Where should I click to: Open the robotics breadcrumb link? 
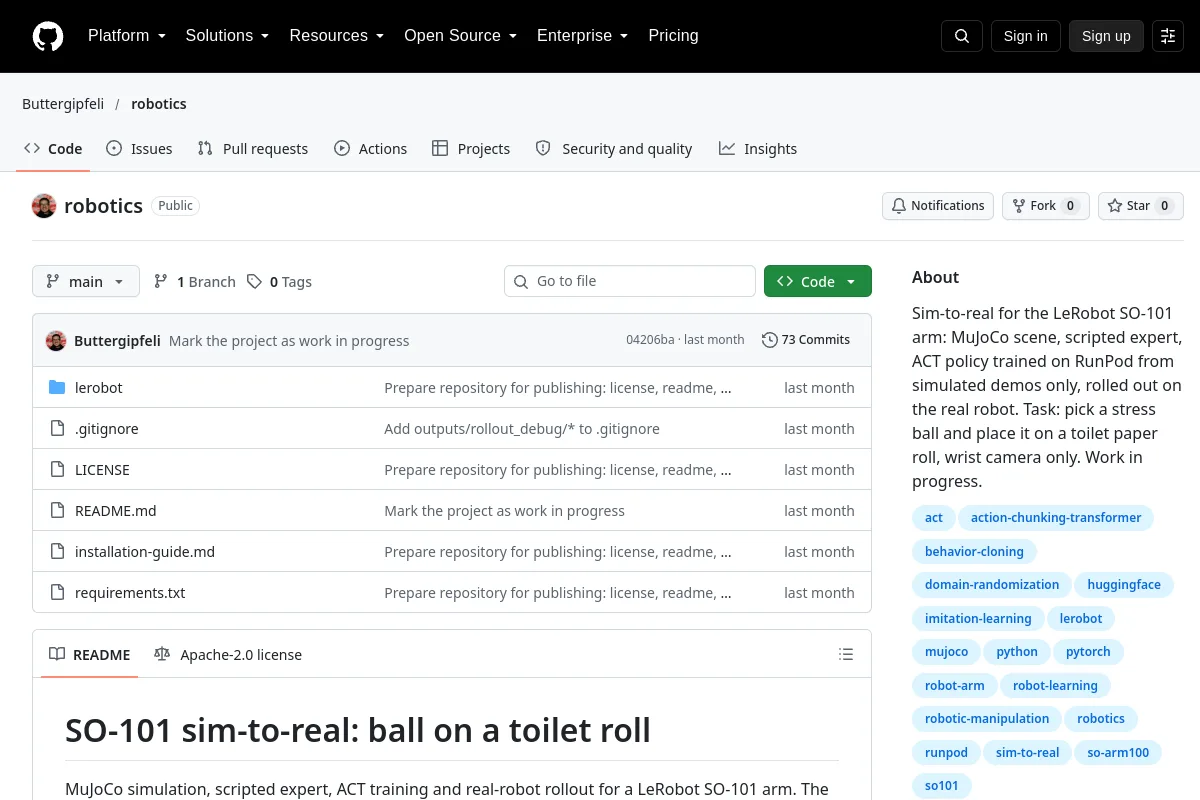(159, 104)
